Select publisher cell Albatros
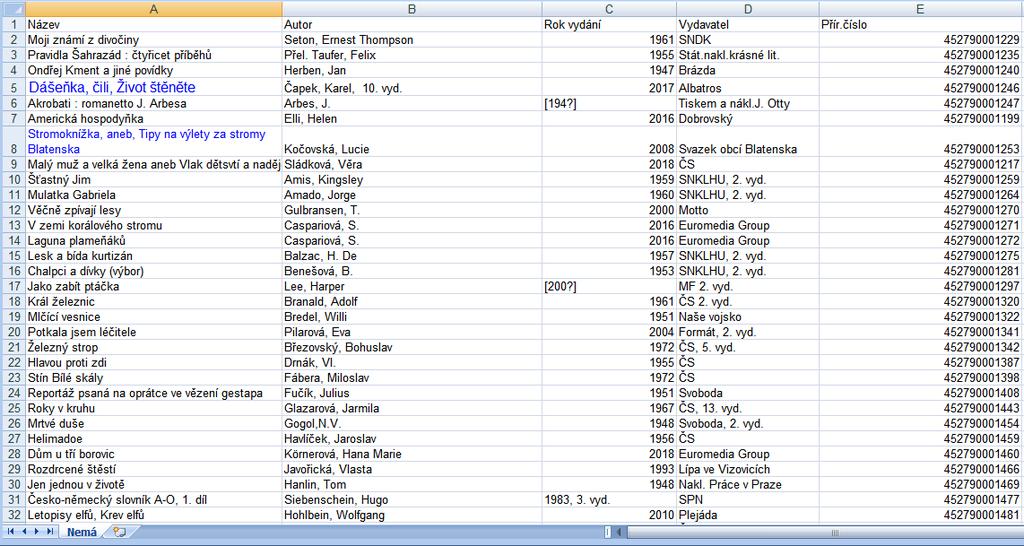This screenshot has width=1024, height=546. (748, 88)
